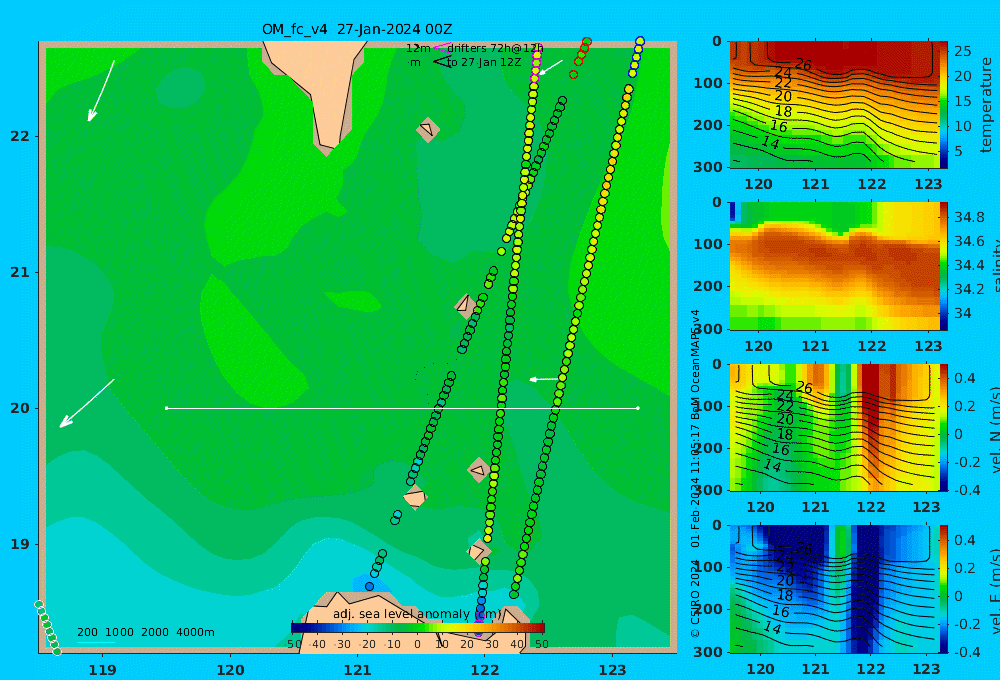This screenshot has height=680, width=1000.
Task: Click the vel. E colorbar
Action: point(943,589)
